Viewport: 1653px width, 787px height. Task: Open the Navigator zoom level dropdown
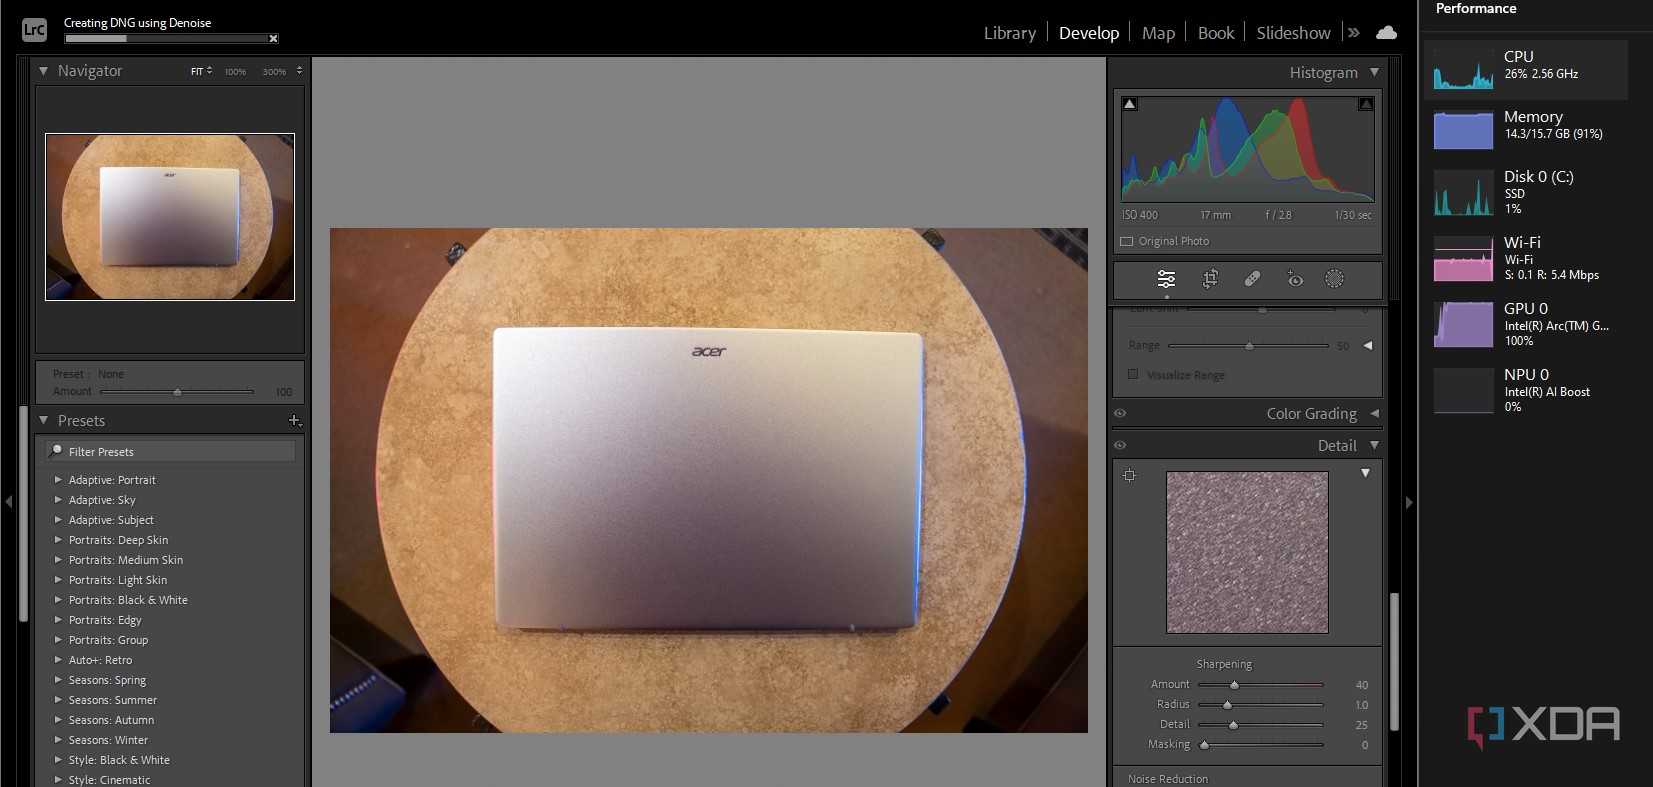click(299, 71)
